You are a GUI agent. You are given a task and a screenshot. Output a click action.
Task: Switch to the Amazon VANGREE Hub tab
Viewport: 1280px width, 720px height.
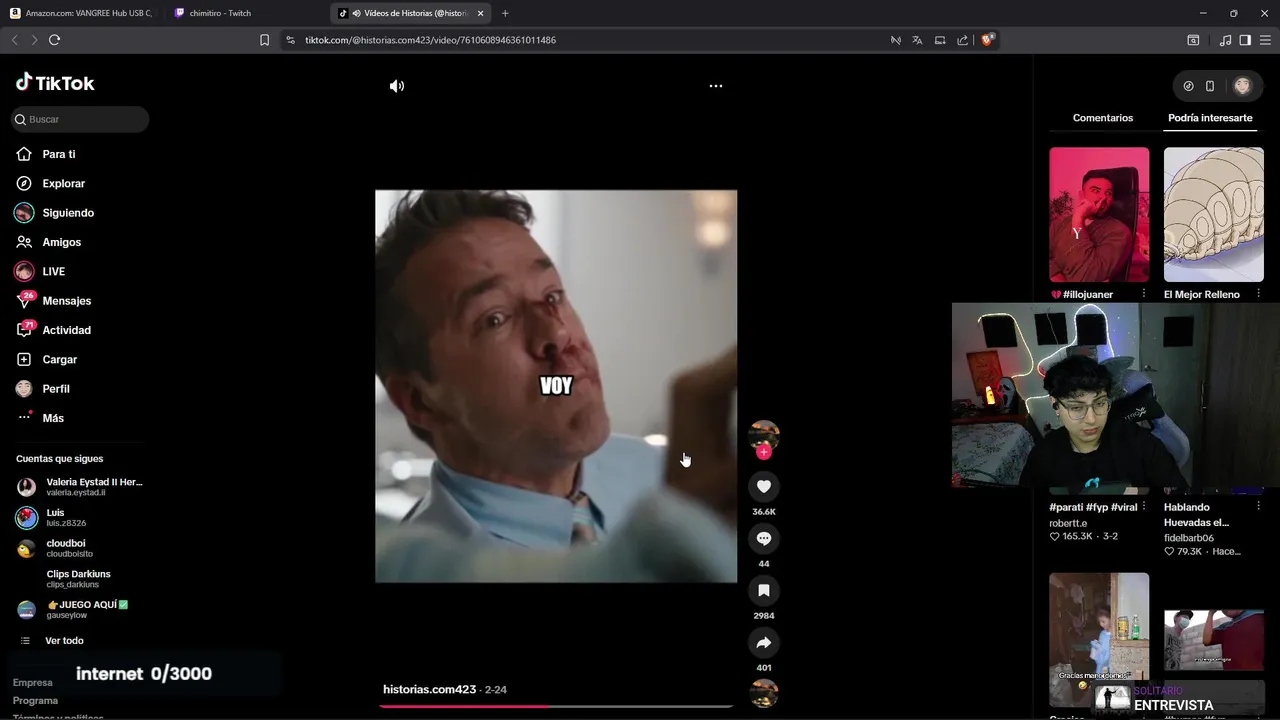pos(84,13)
